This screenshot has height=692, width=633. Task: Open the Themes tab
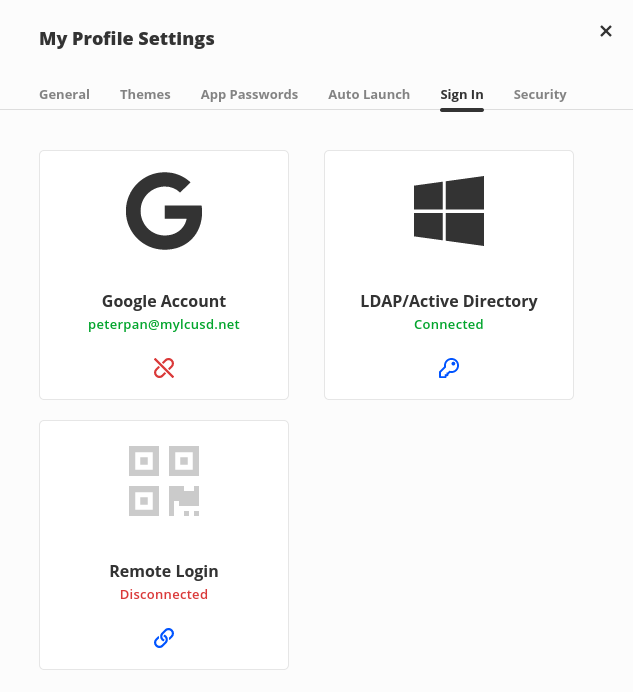click(x=145, y=94)
